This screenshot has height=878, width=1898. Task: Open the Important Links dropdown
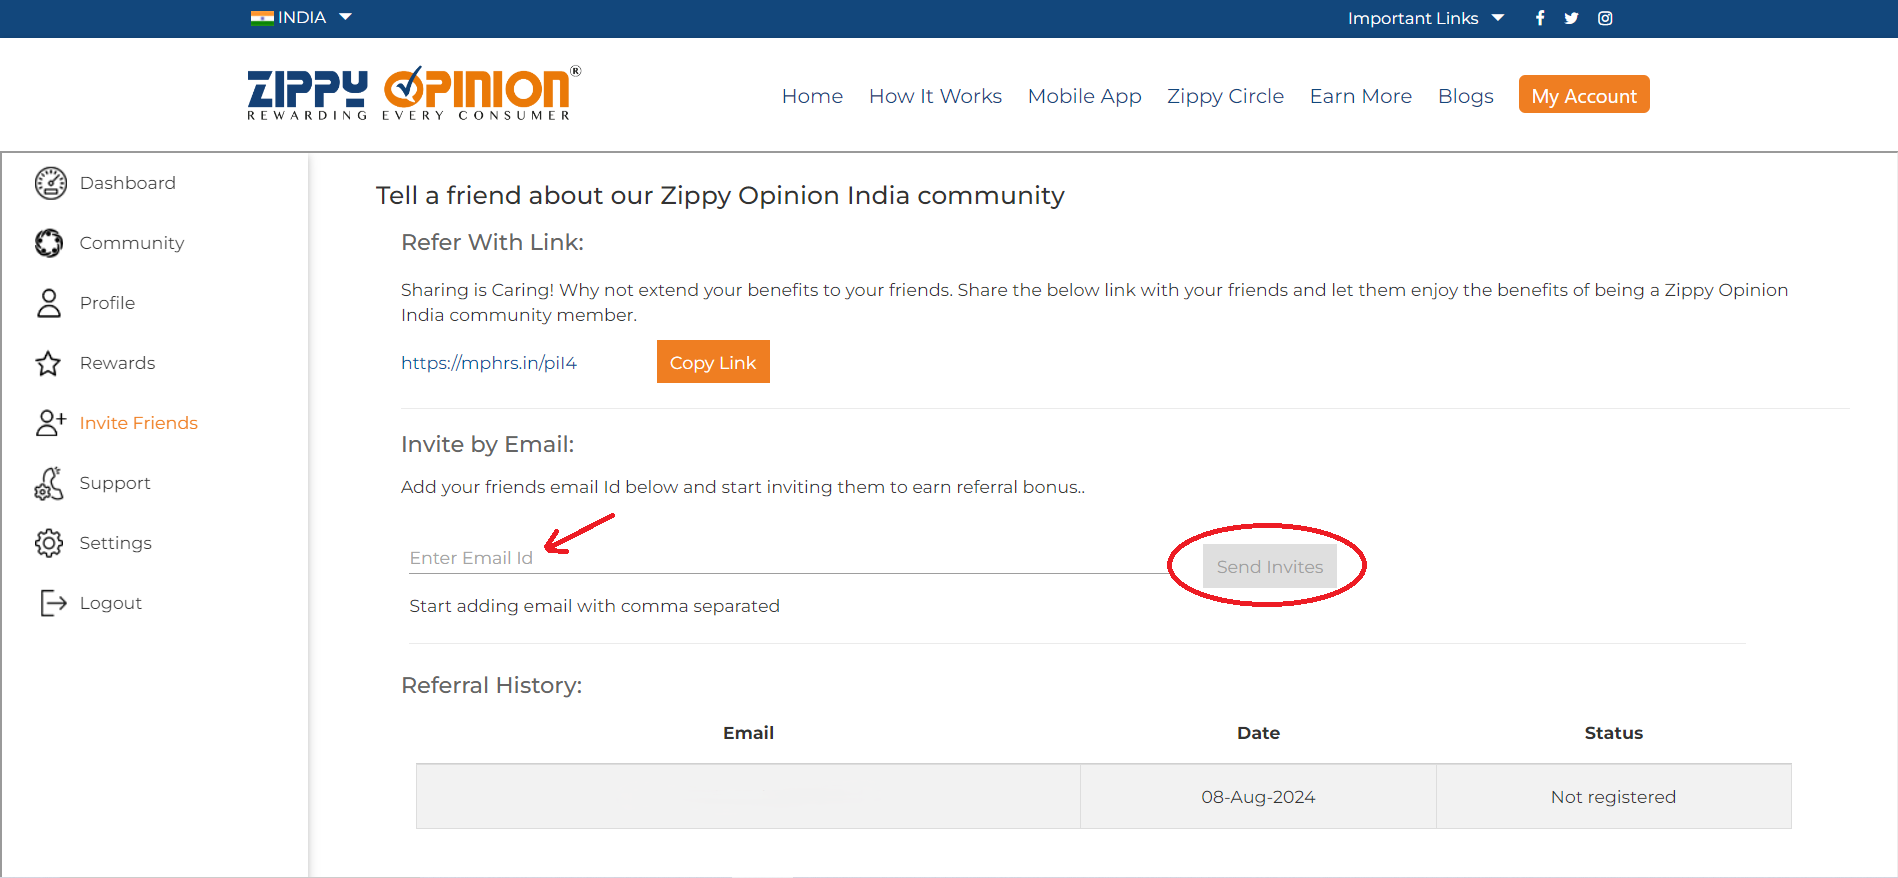click(1425, 18)
